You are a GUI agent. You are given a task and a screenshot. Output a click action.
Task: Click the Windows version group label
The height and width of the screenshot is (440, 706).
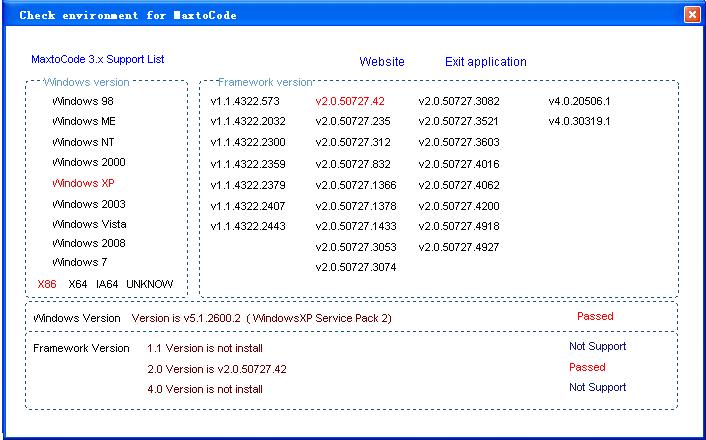tap(86, 82)
